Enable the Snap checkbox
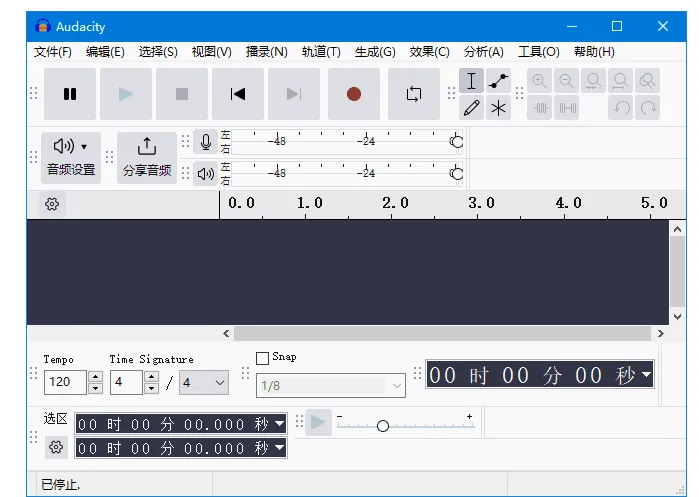This screenshot has height=497, width=699. 263,358
